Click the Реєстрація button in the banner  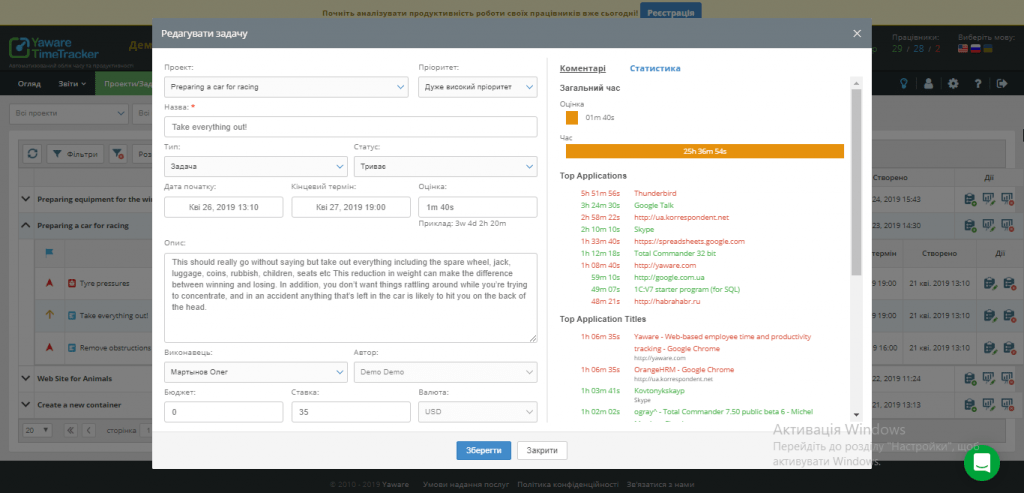[669, 12]
